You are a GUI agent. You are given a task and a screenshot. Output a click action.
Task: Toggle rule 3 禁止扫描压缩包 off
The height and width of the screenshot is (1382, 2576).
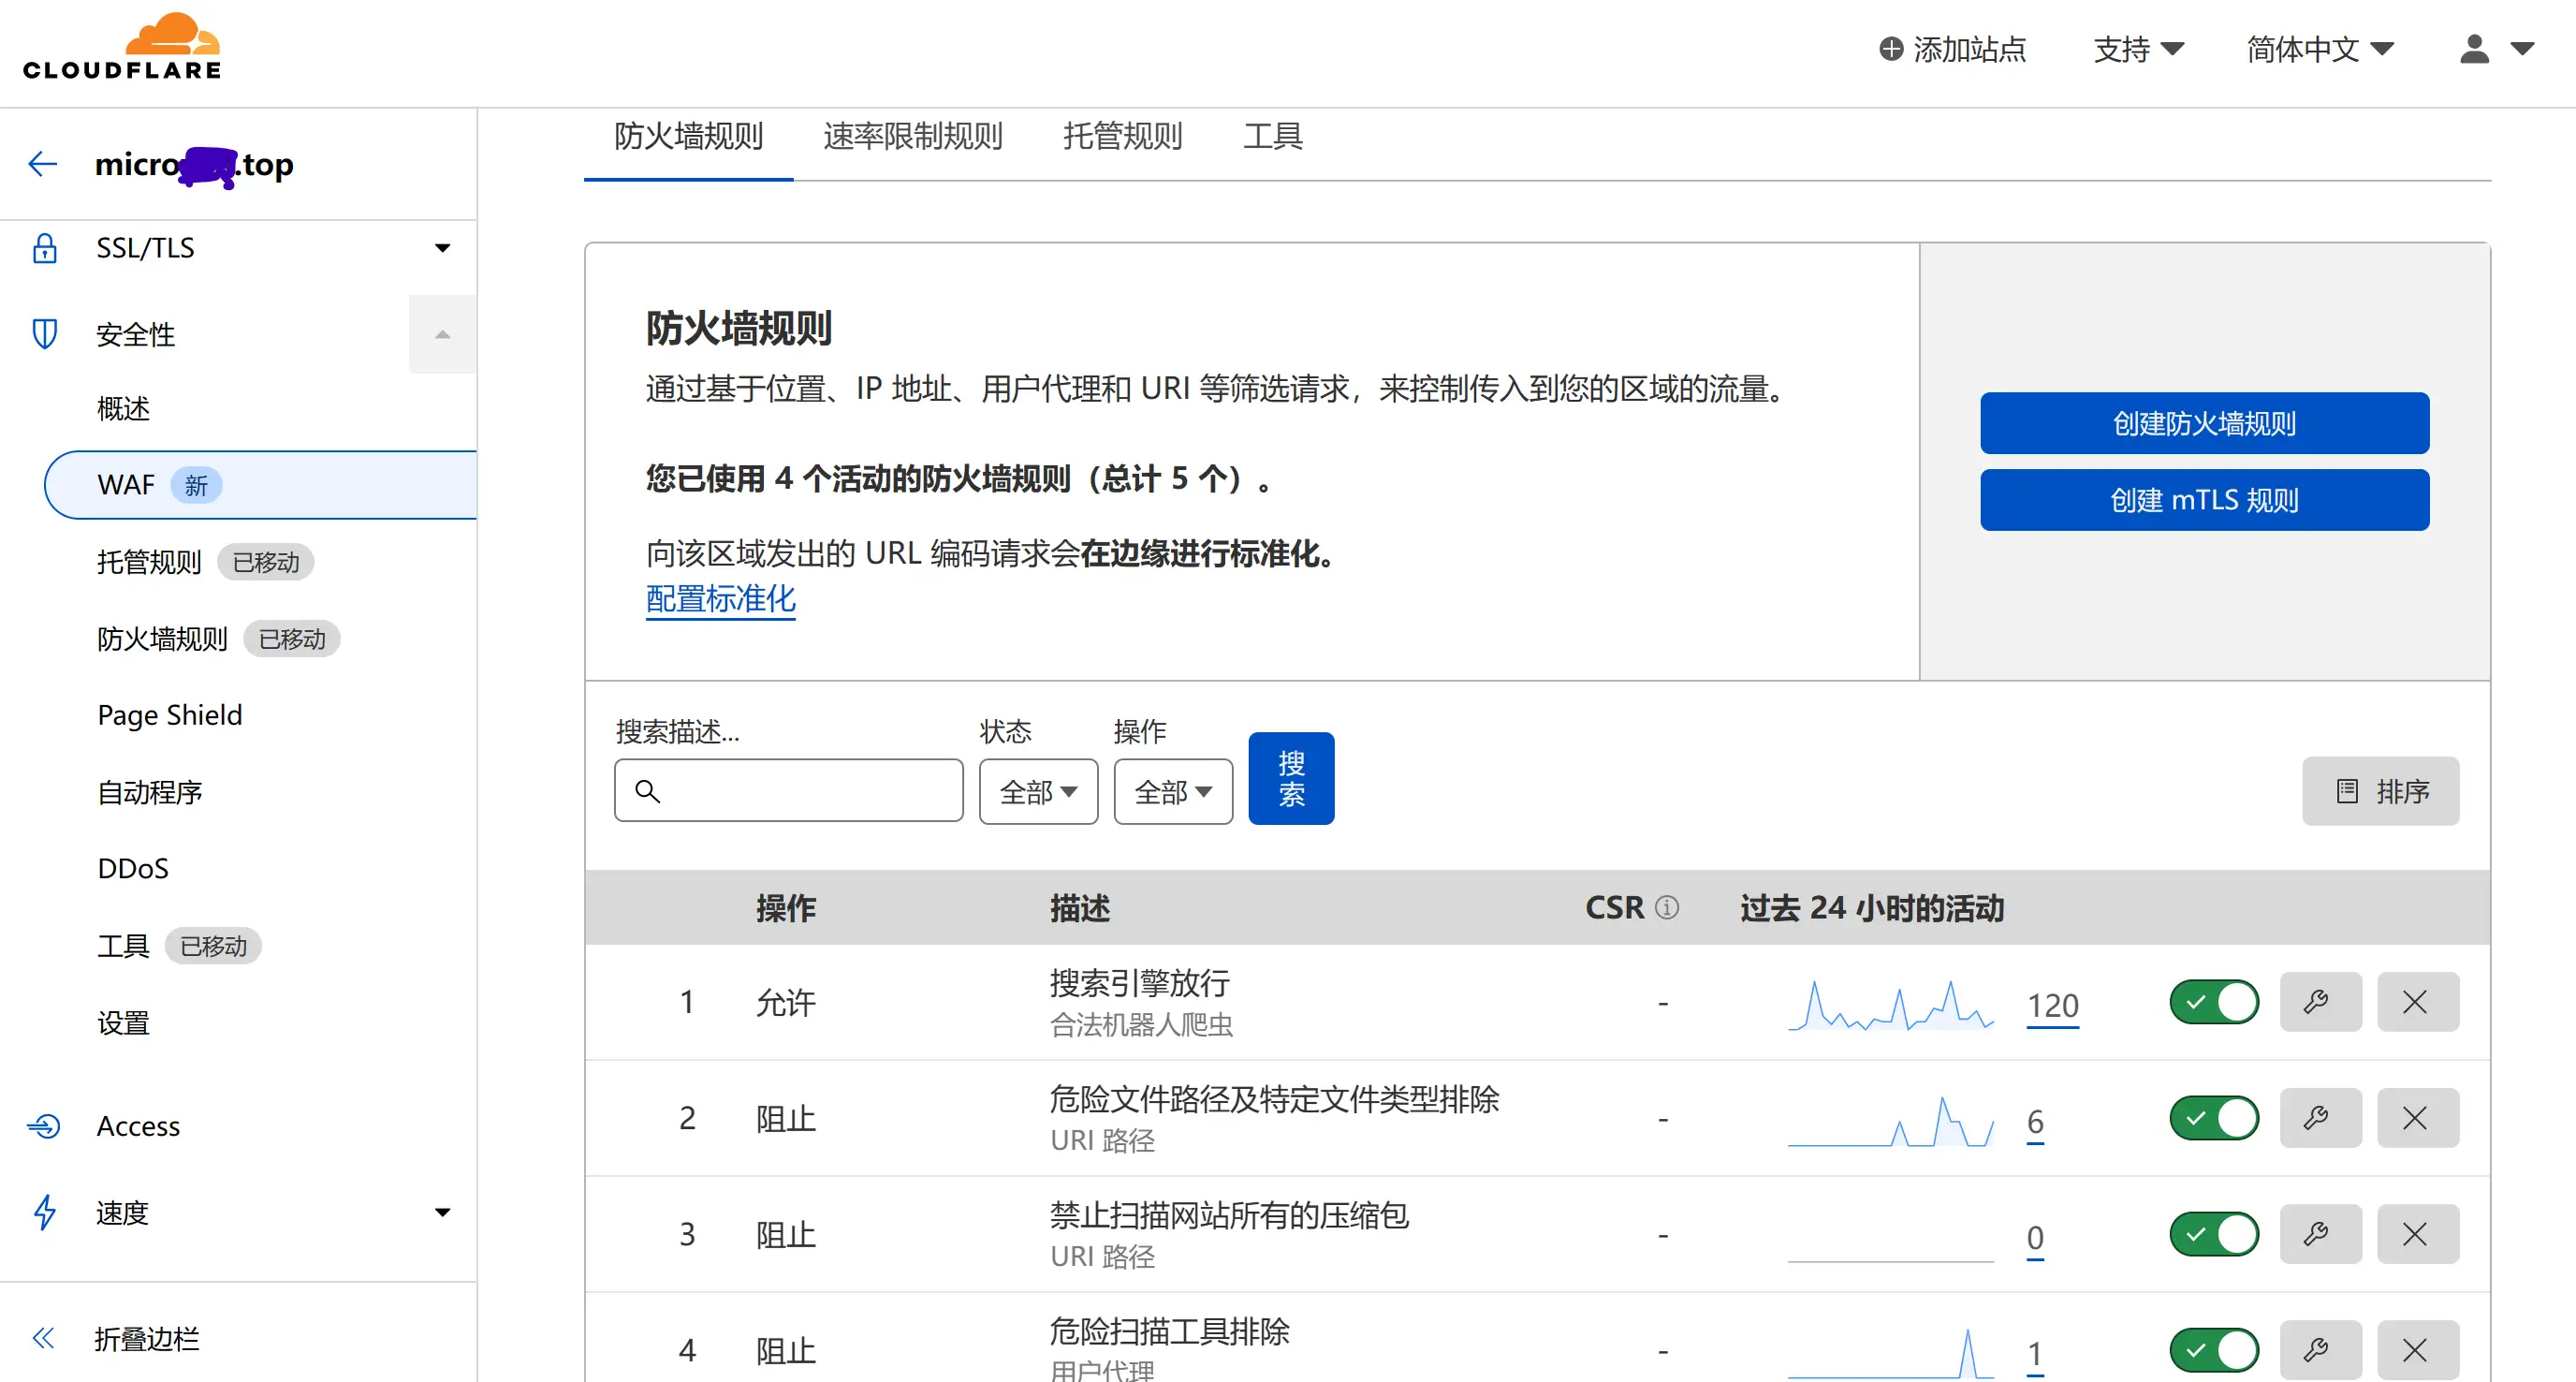pyautogui.click(x=2214, y=1234)
